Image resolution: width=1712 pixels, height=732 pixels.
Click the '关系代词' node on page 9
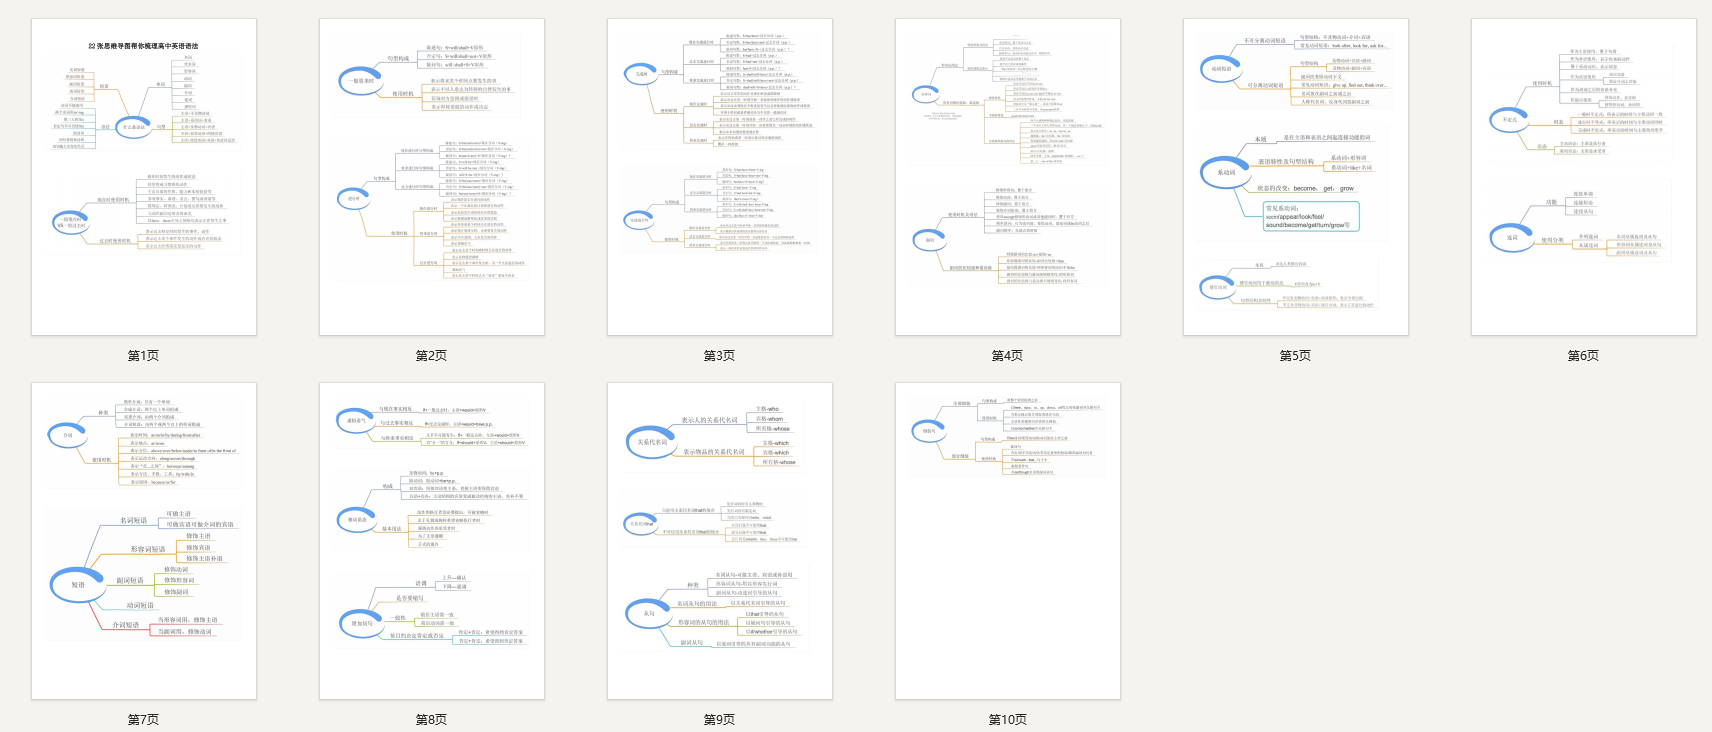652,442
